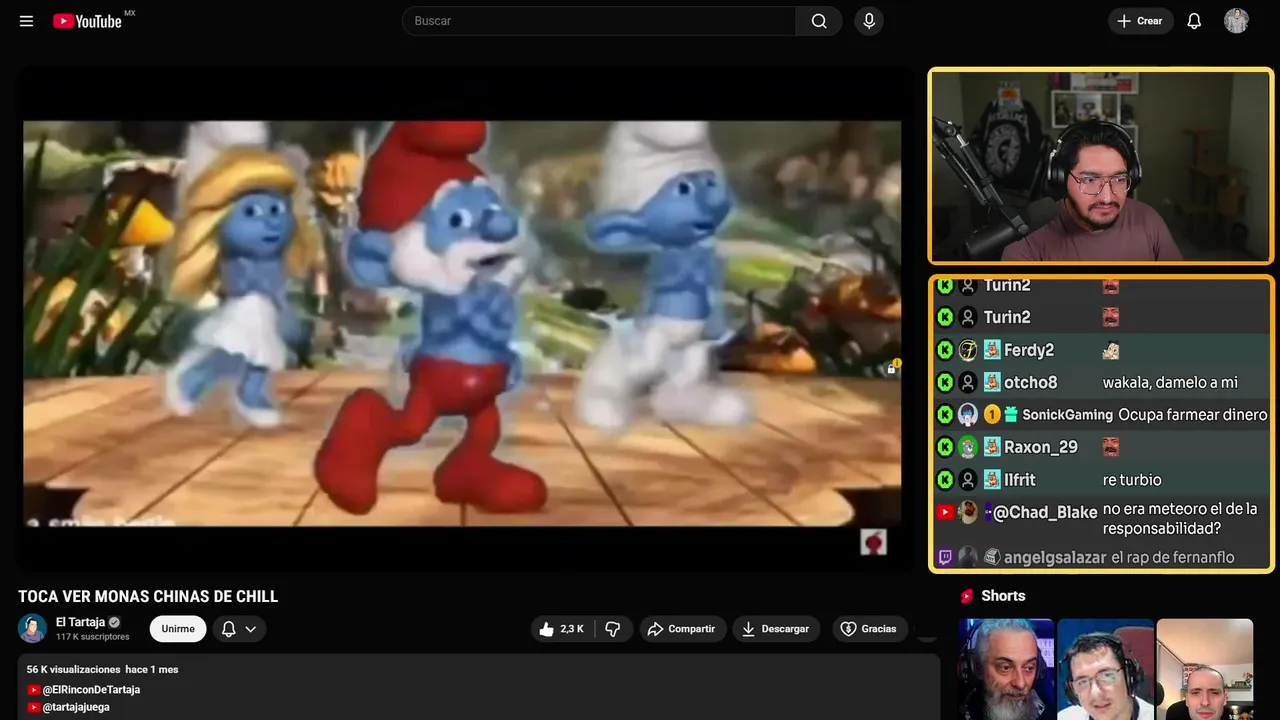Viewport: 1280px width, 720px height.
Task: Click the Gracias button
Action: click(x=868, y=629)
